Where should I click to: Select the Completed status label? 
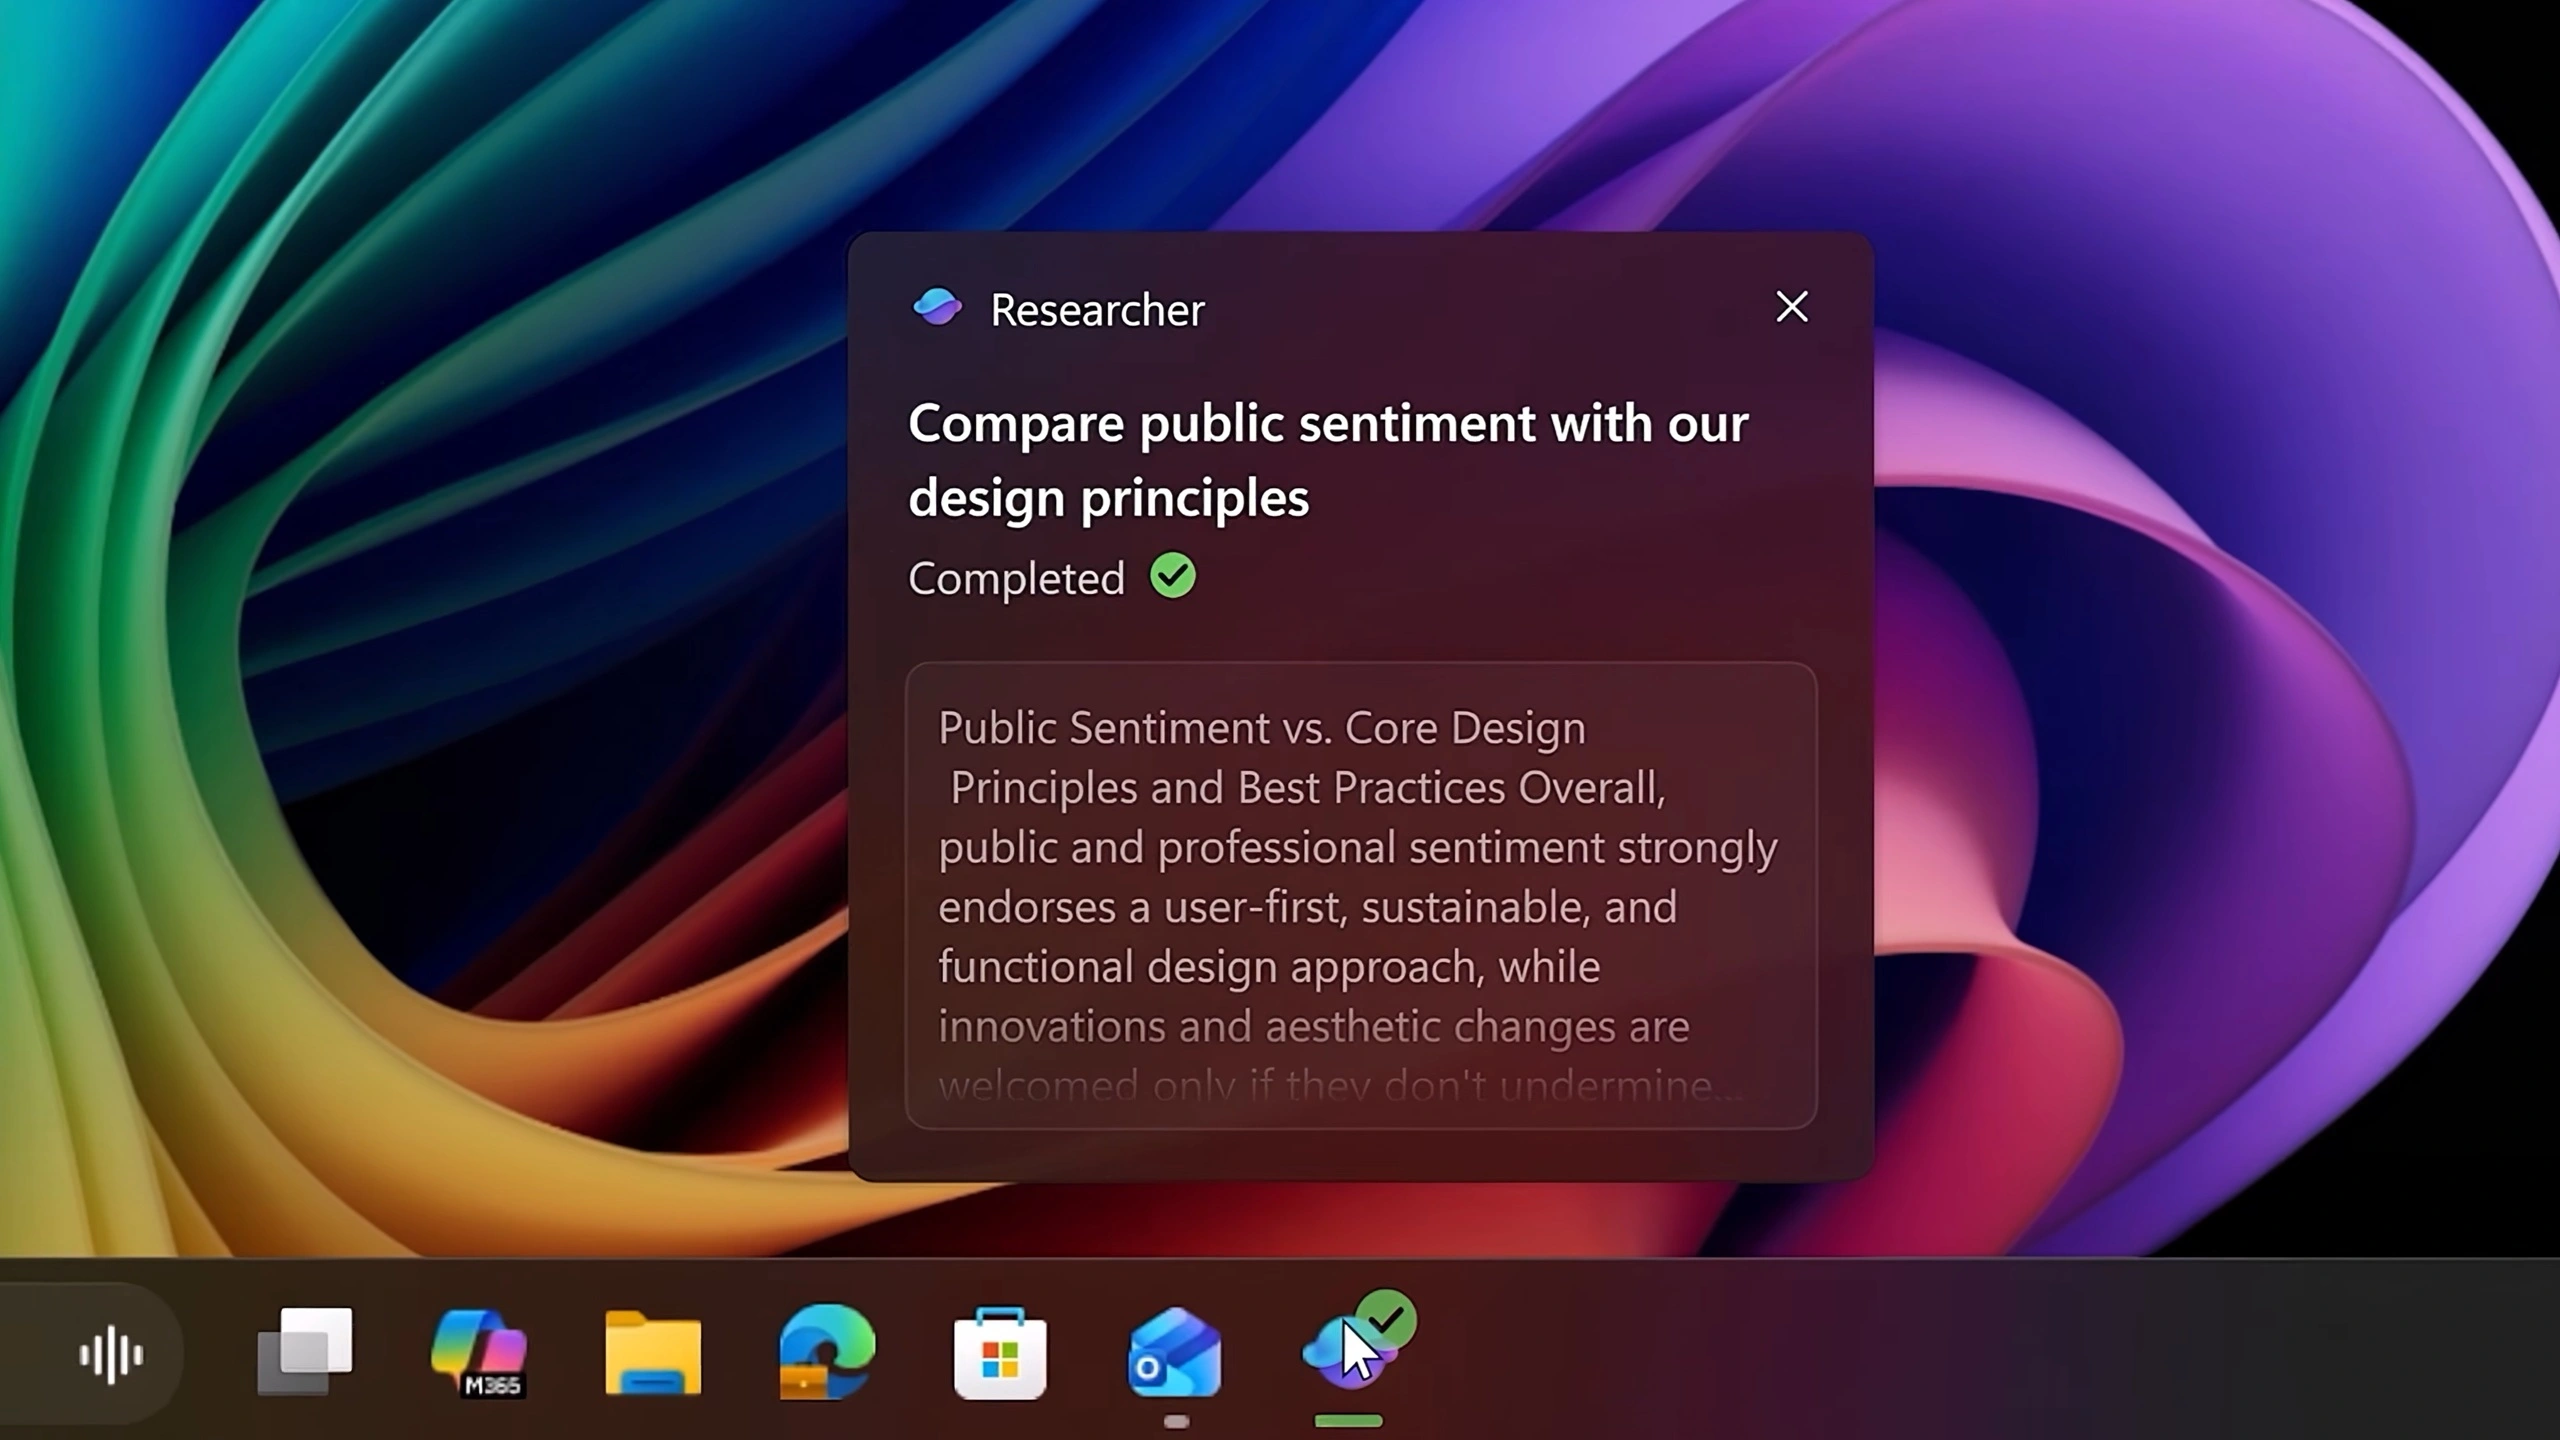pos(1015,578)
